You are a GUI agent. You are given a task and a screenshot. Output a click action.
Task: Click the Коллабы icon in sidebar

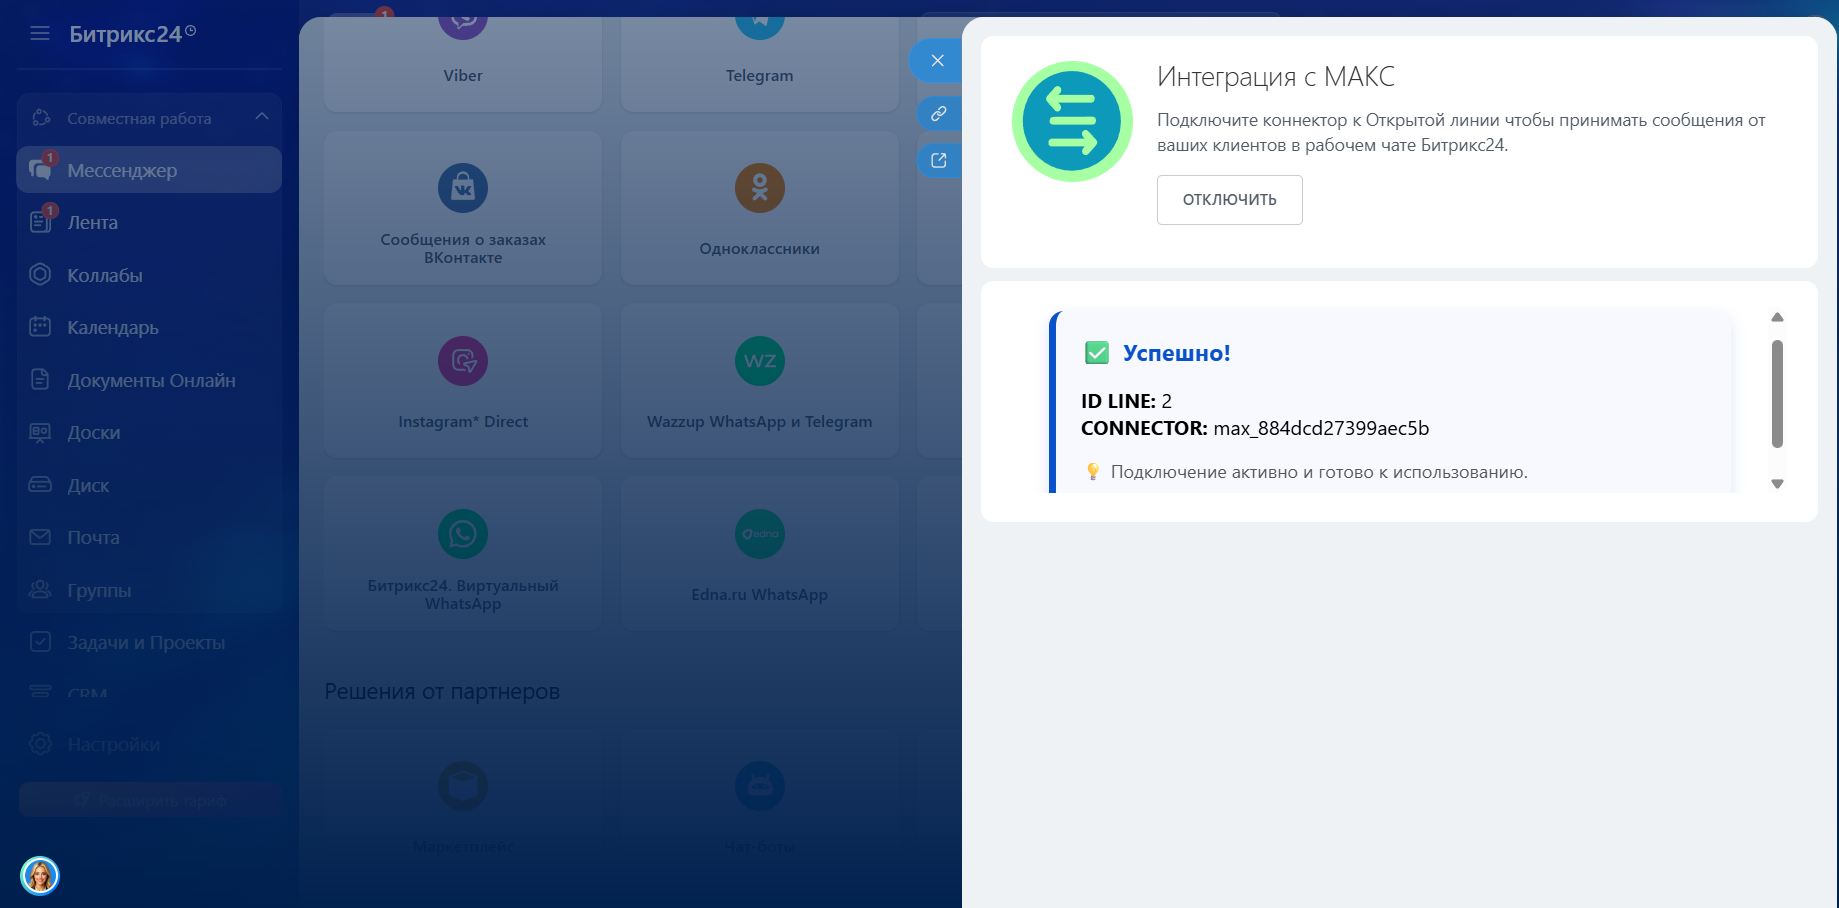40,275
